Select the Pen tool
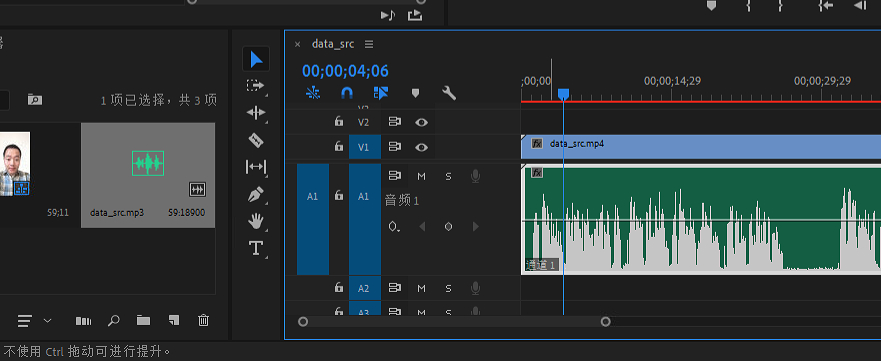The image size is (881, 361). (x=256, y=194)
